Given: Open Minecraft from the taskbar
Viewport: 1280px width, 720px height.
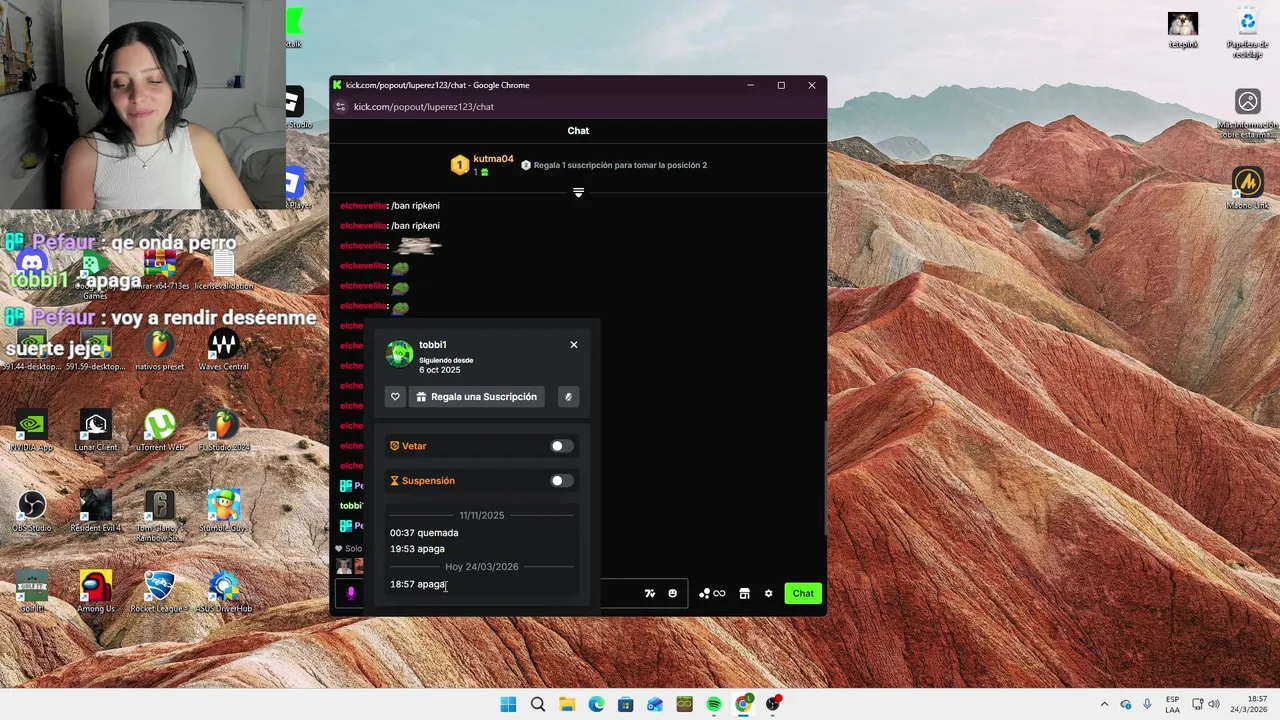Looking at the screenshot, I should click(x=684, y=704).
